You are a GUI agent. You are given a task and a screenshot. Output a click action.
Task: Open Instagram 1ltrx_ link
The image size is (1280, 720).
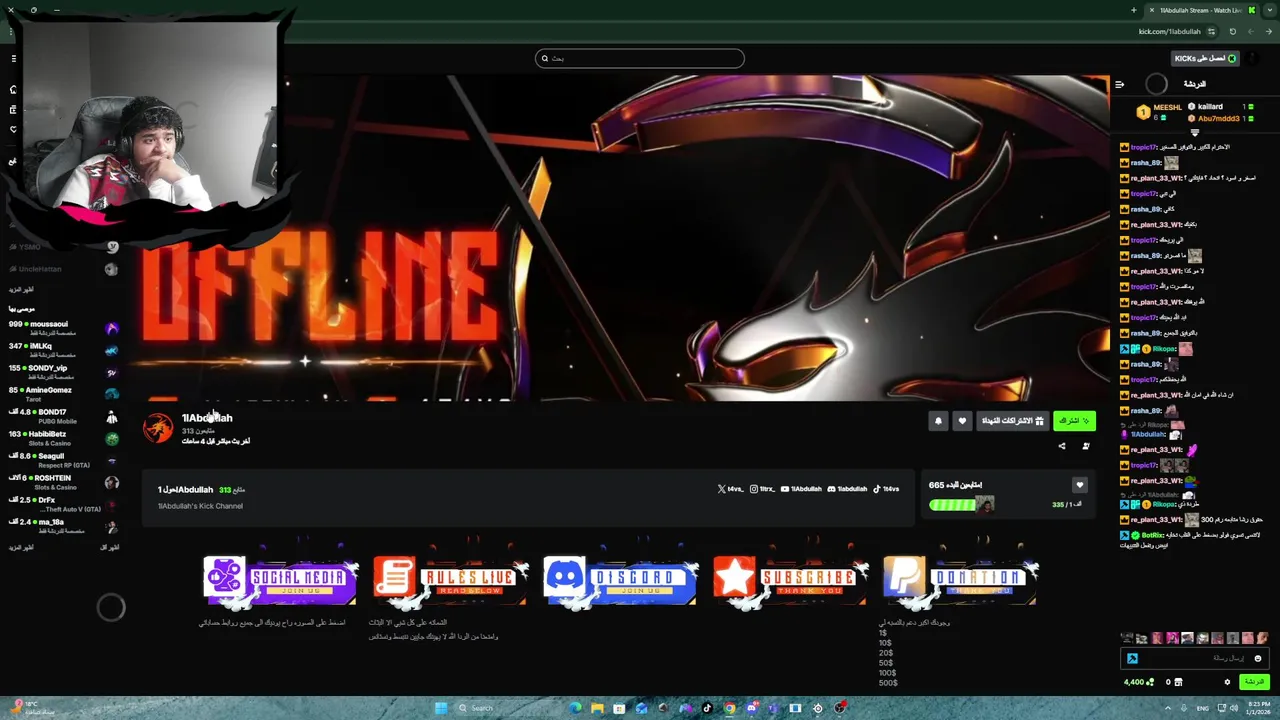click(763, 489)
